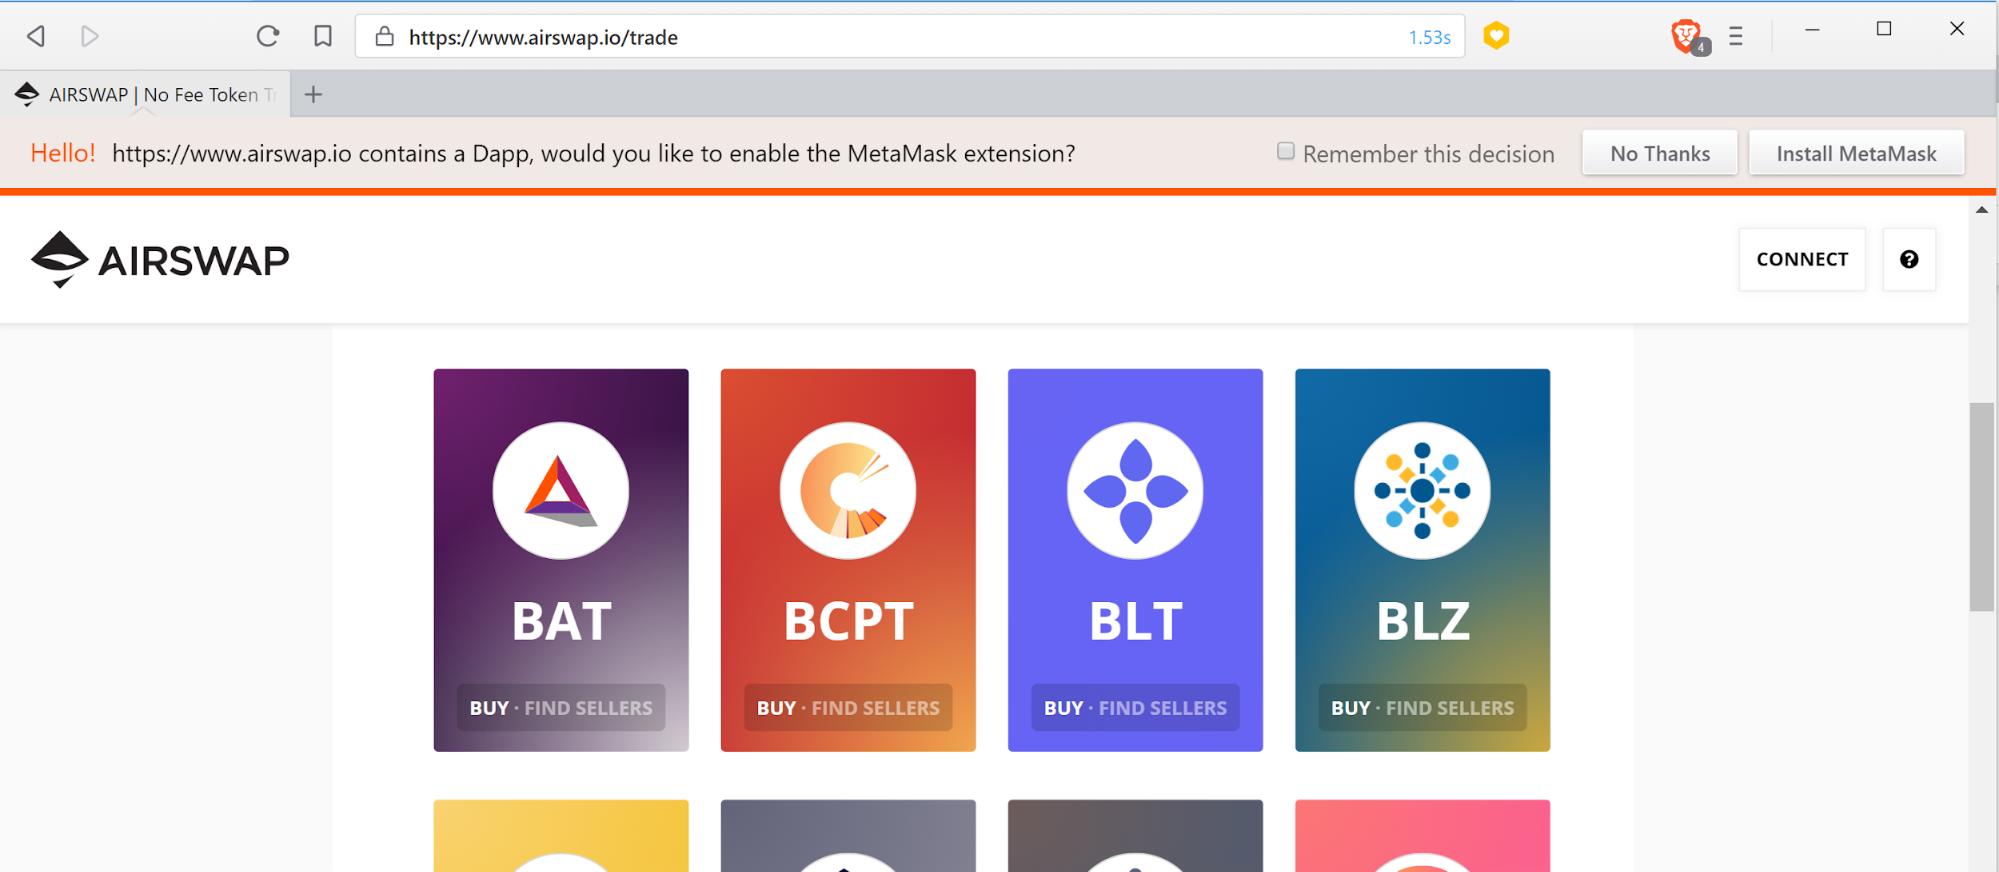Click the BCPT token orange logo
This screenshot has height=872, width=1999.
848,491
